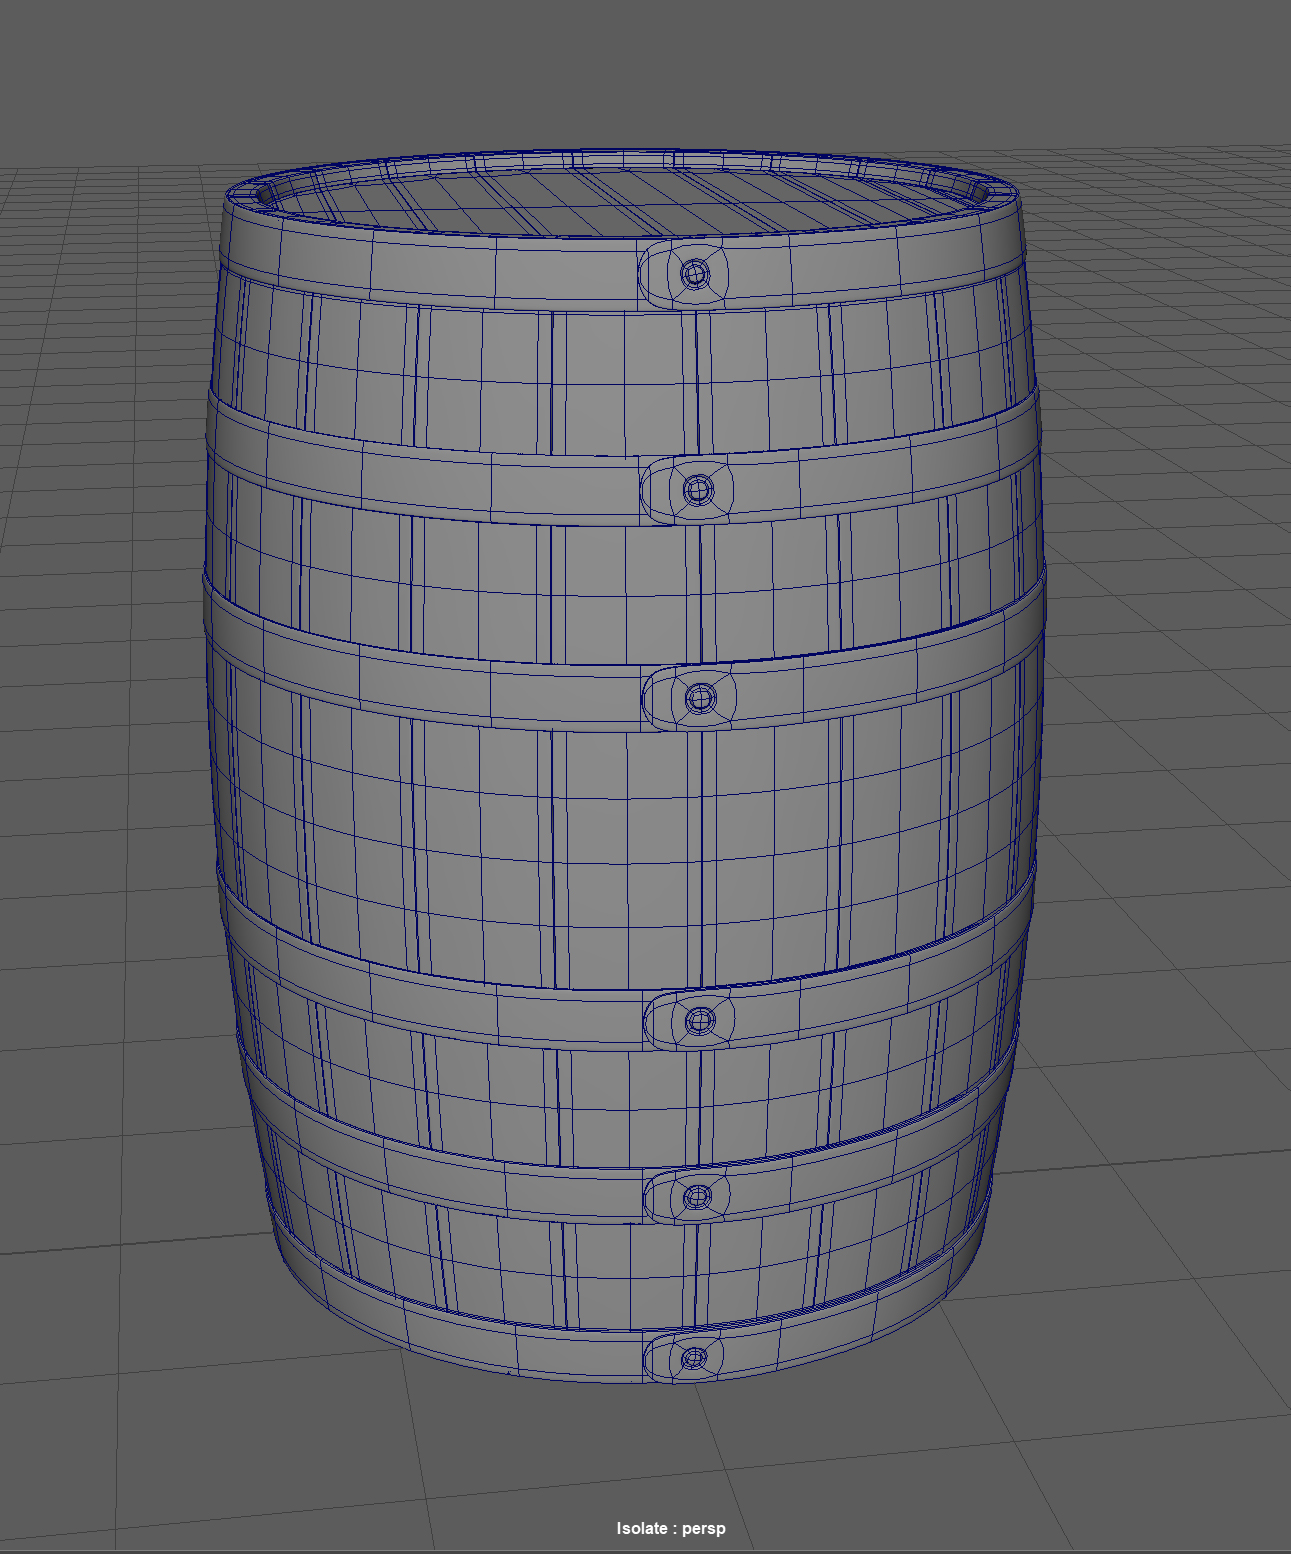
Task: Click the "Isolate : persp" viewport label
Action: click(x=671, y=1528)
